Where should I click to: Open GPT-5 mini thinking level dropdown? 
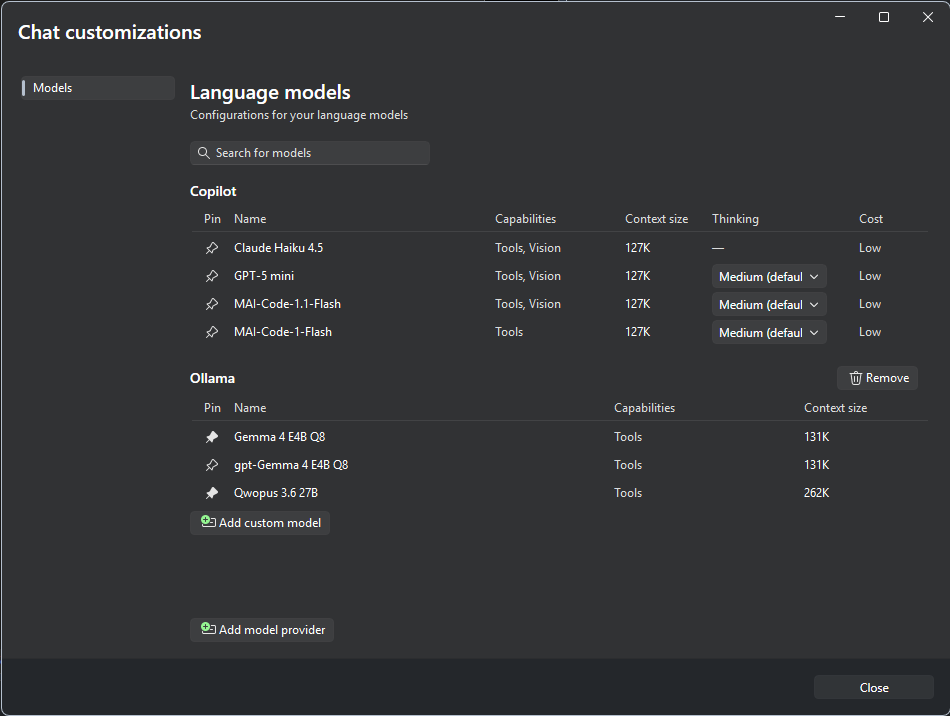coord(769,276)
